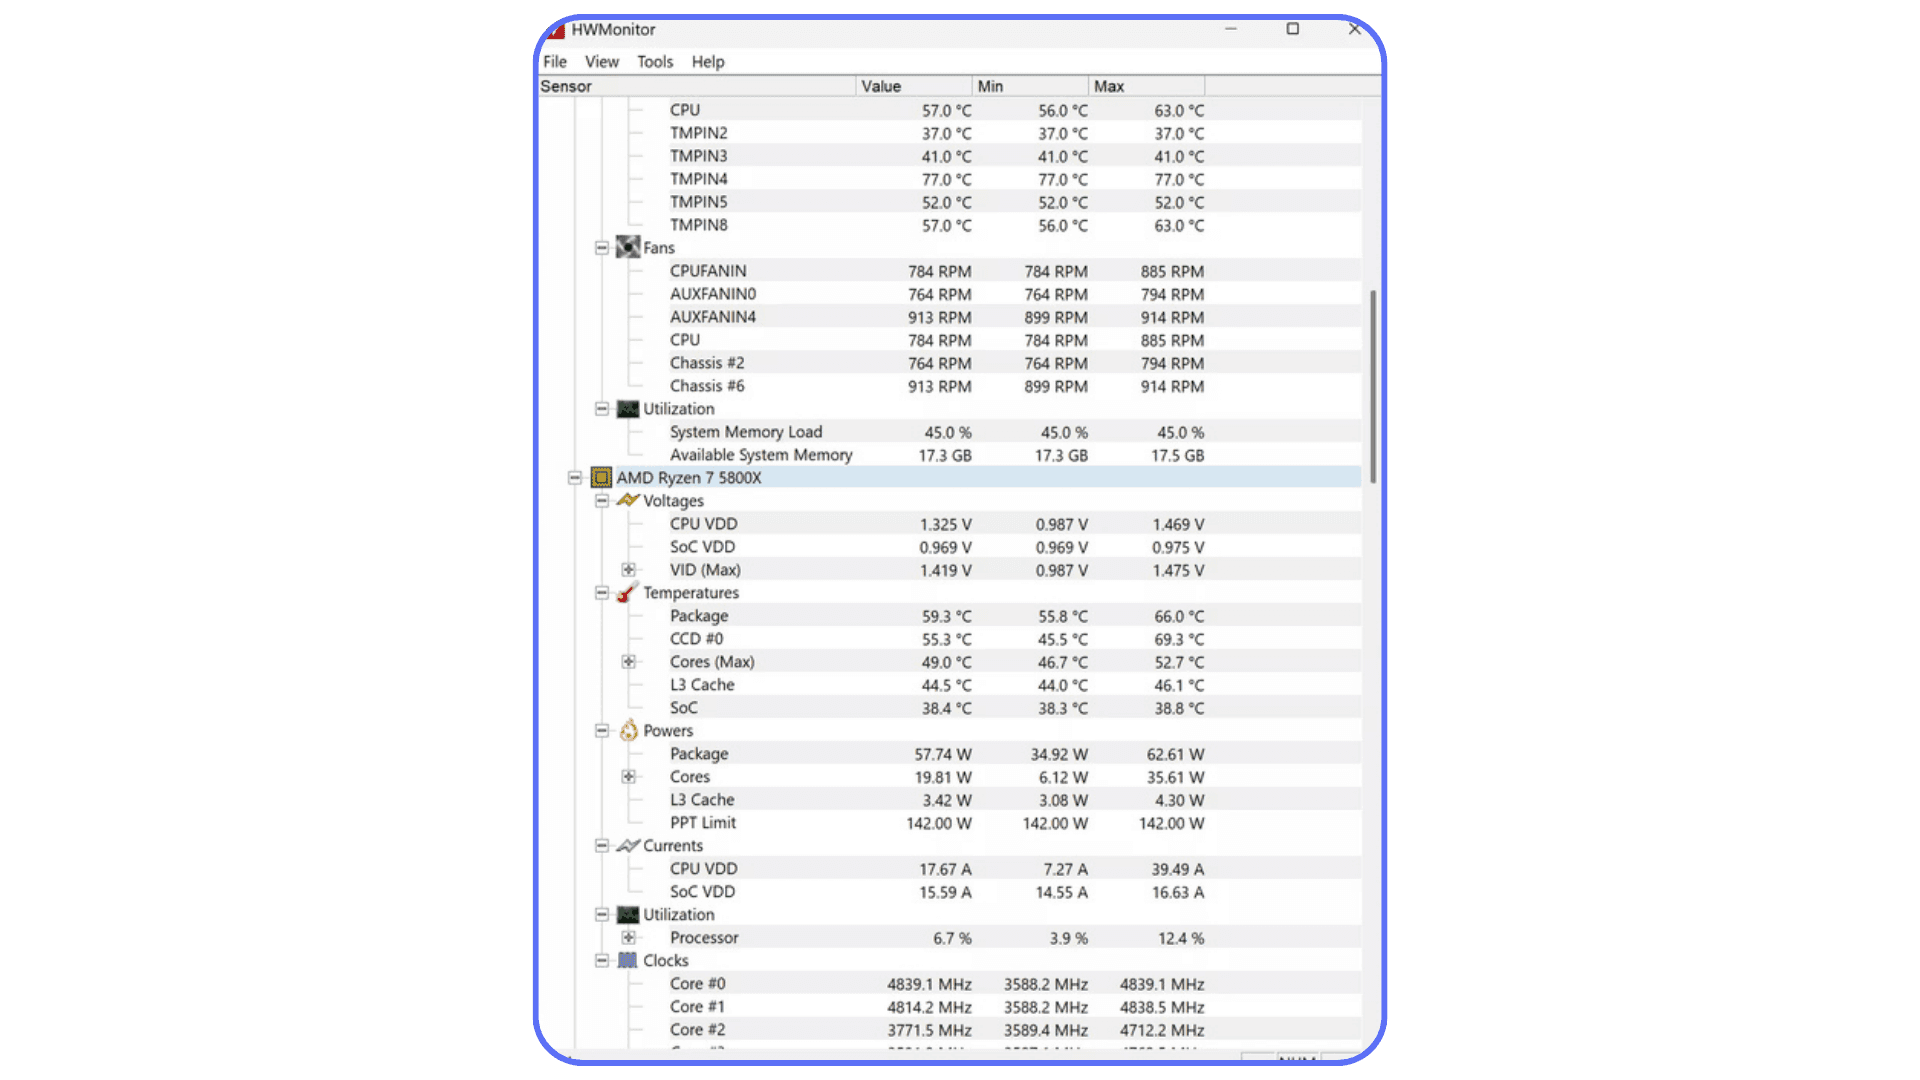Click the Value column header
The width and height of the screenshot is (1920, 1080).
pos(914,86)
